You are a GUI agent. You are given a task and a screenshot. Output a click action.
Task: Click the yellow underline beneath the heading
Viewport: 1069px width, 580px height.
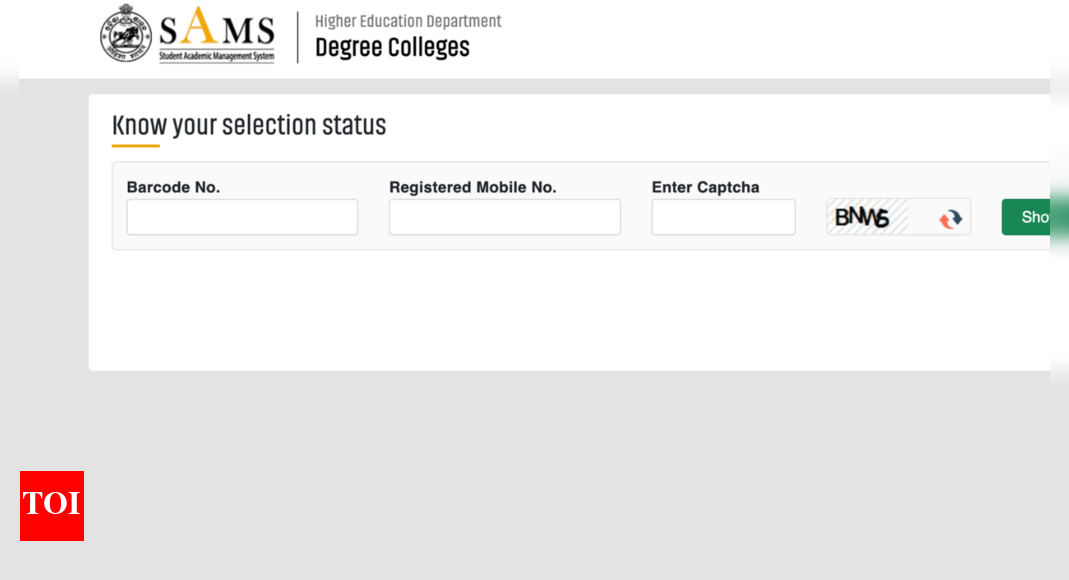coord(135,146)
